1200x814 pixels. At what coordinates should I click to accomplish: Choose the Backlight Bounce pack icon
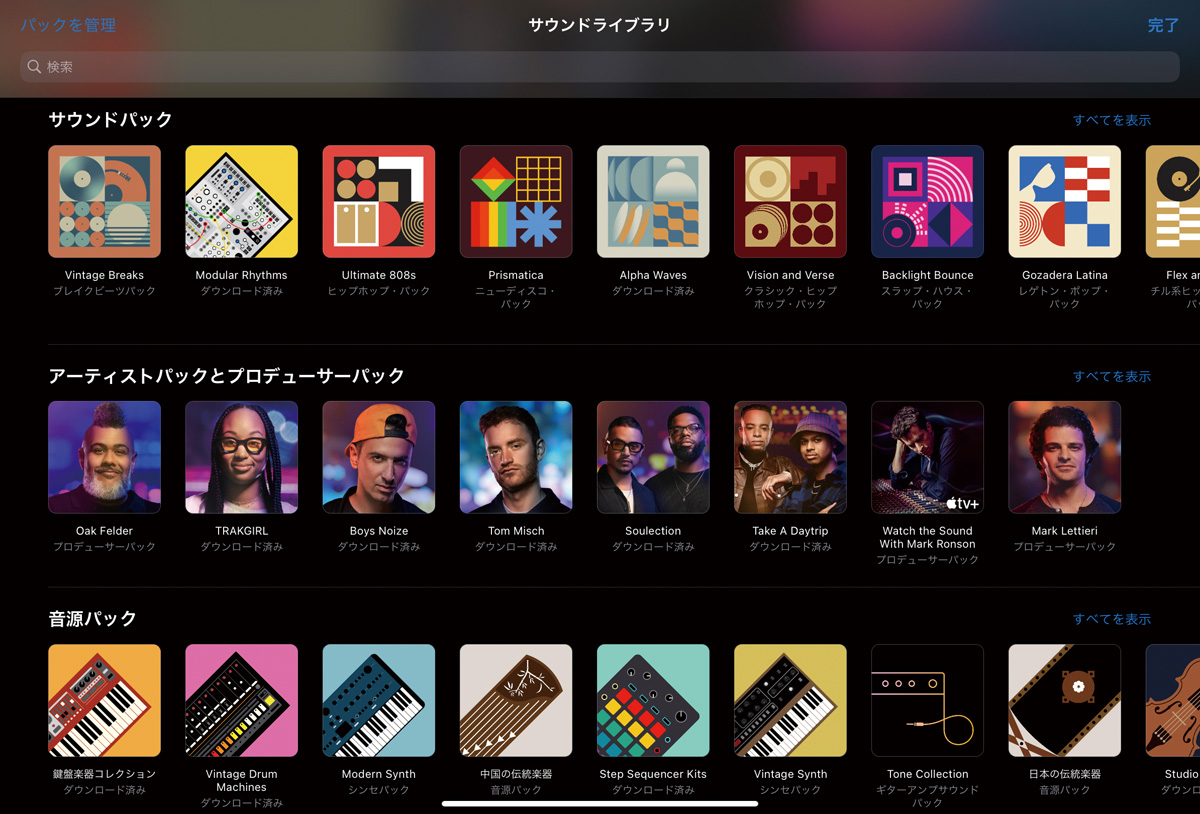point(927,201)
